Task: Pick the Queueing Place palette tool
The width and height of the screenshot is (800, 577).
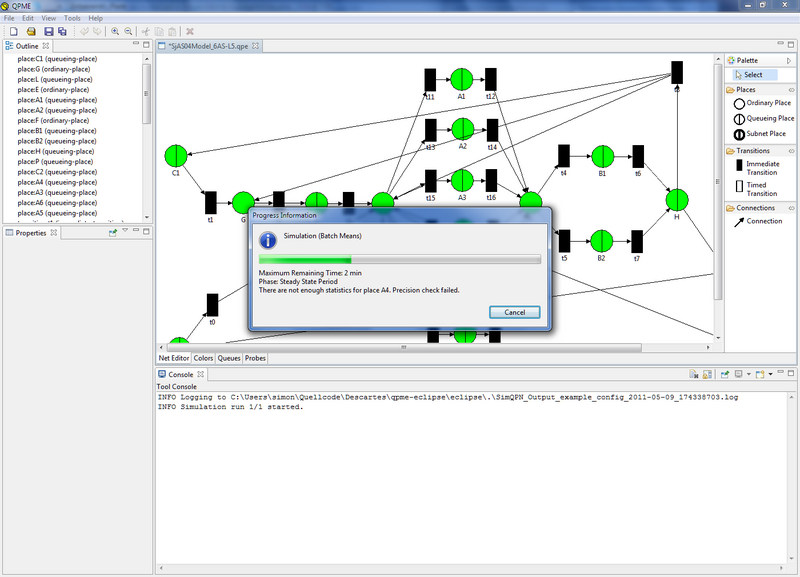Action: (x=760, y=118)
